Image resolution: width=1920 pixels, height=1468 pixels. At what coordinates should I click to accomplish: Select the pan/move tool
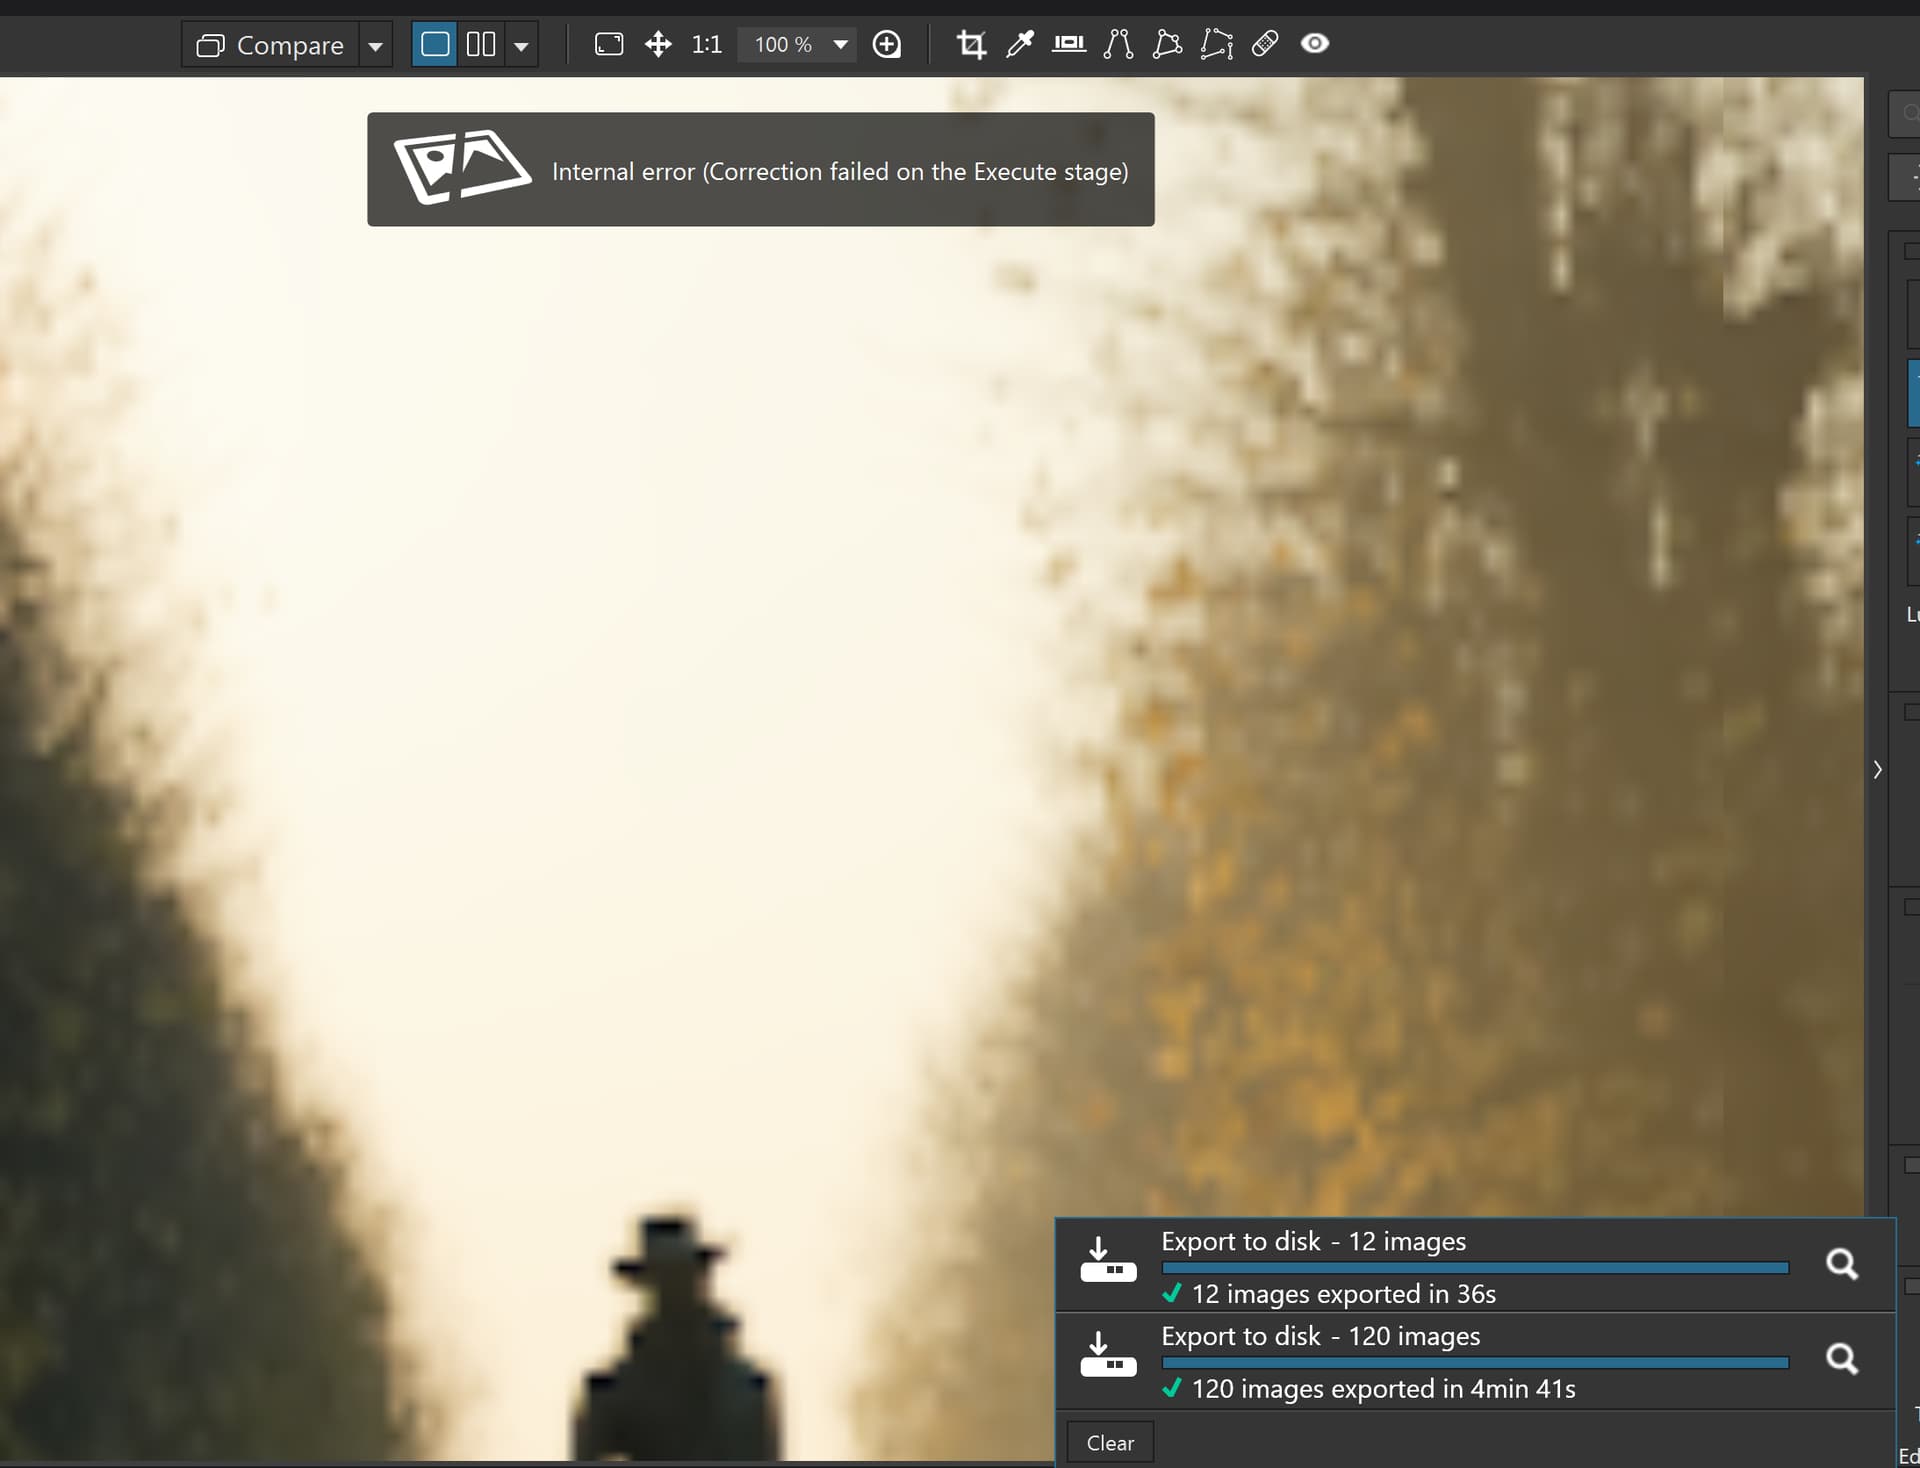[x=658, y=44]
